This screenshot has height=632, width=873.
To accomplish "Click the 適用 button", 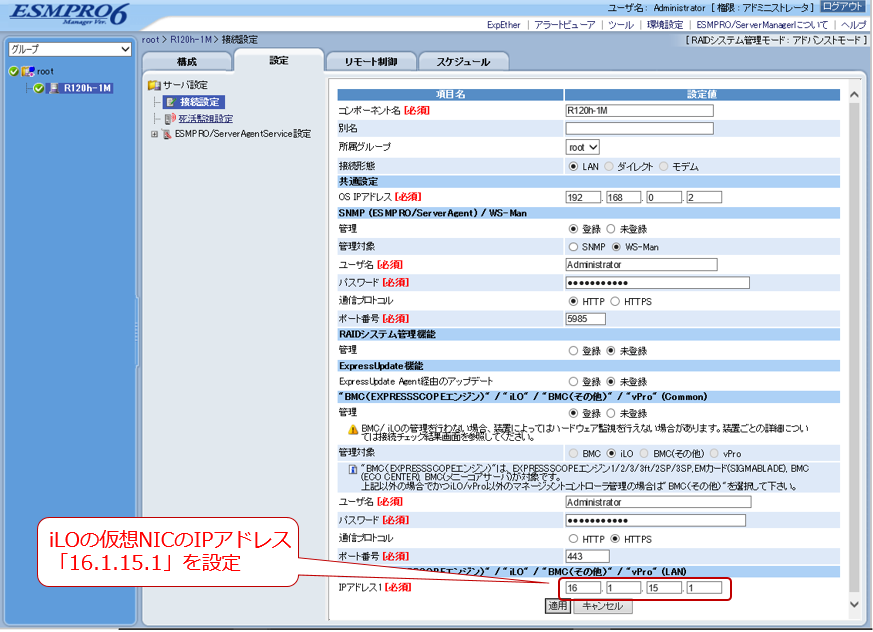I will [x=557, y=606].
